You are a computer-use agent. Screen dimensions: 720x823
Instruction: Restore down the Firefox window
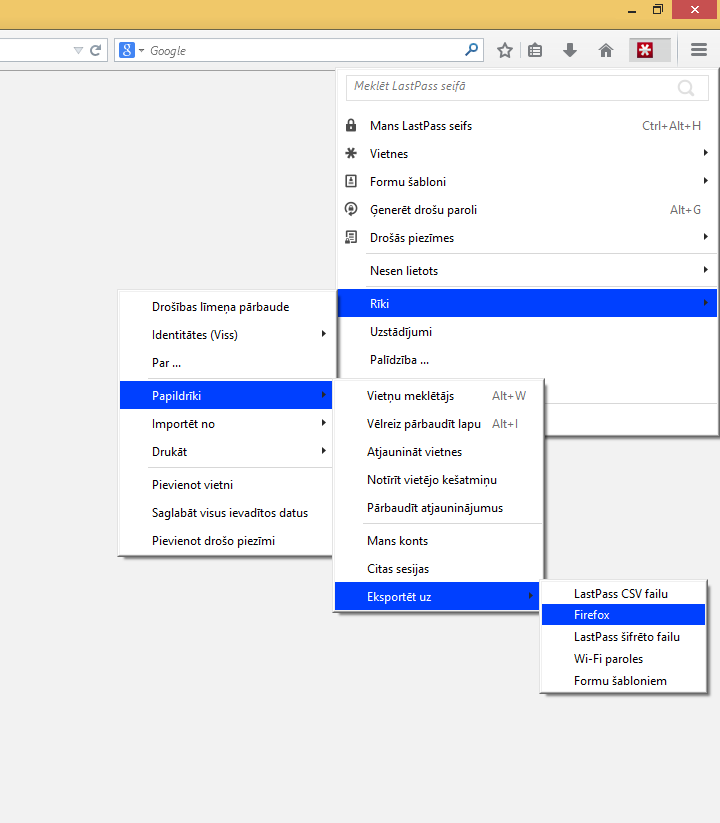658,9
